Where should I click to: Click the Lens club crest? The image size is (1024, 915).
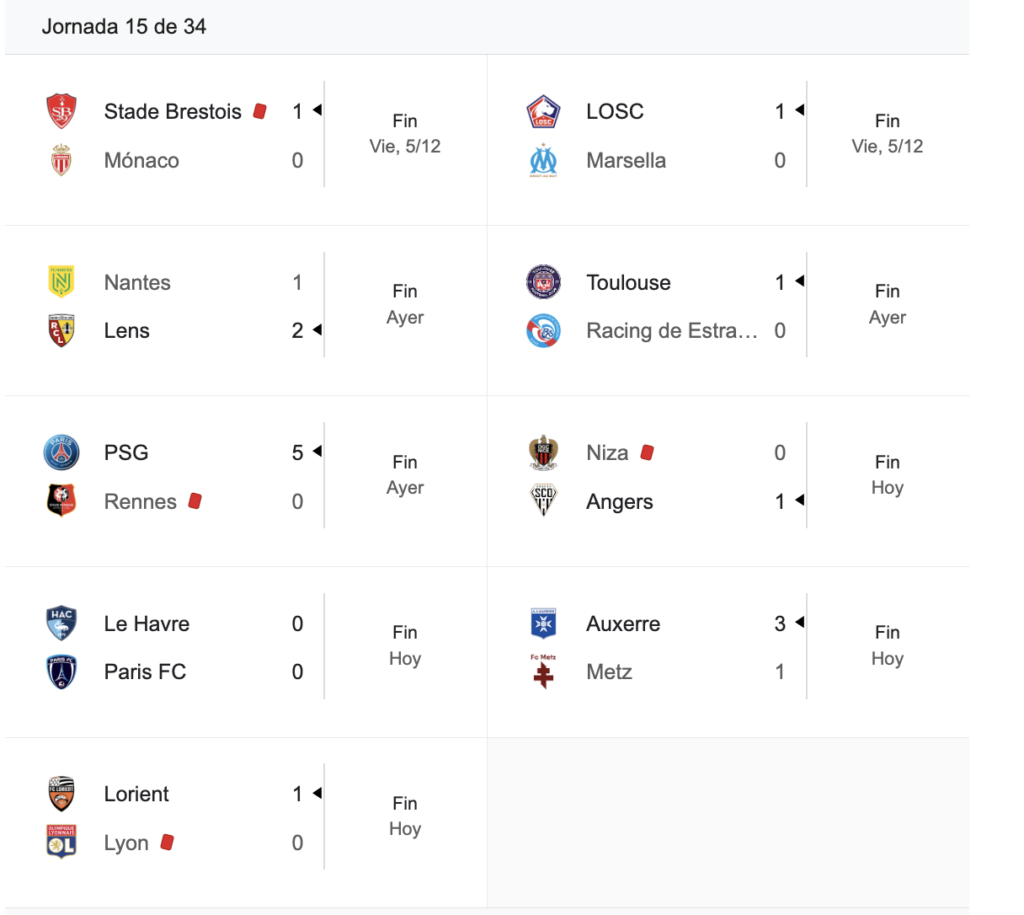point(62,331)
